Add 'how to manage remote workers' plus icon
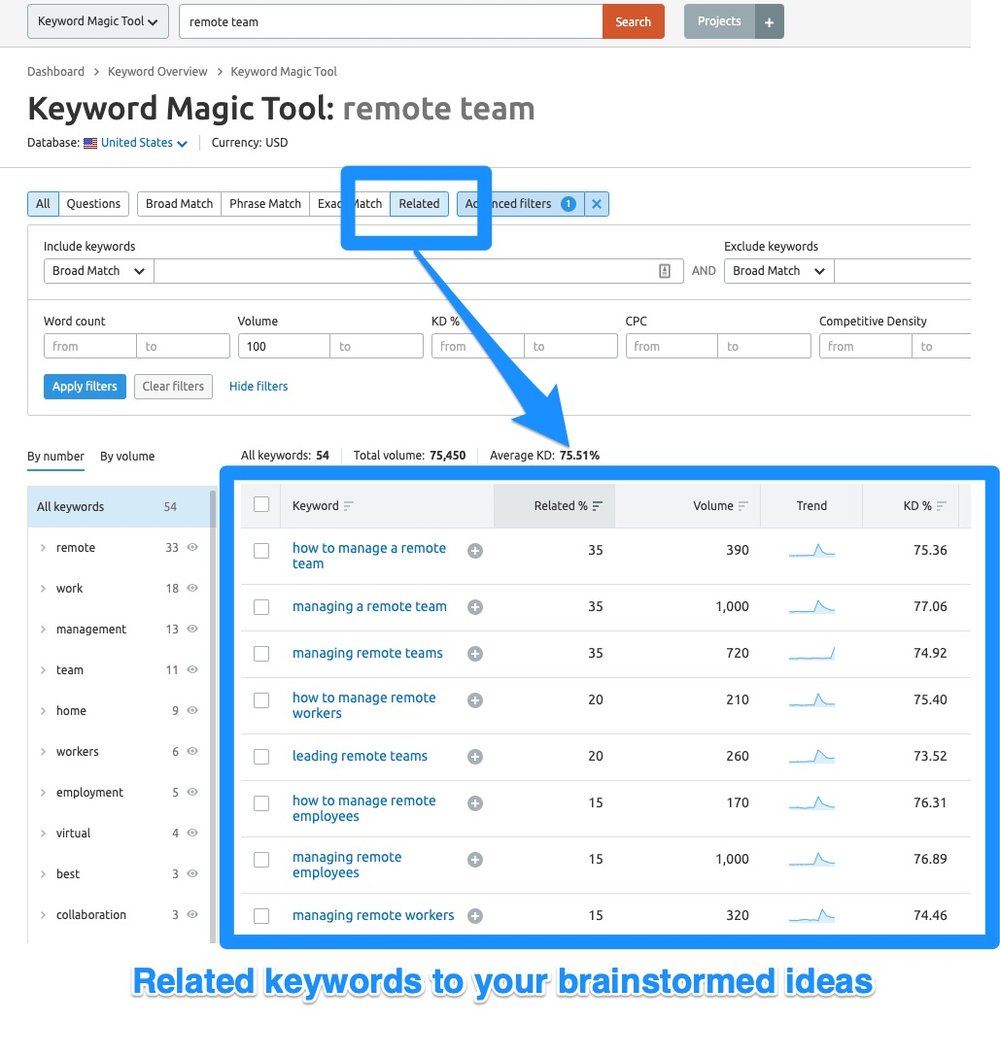This screenshot has width=1000, height=1056. (475, 700)
